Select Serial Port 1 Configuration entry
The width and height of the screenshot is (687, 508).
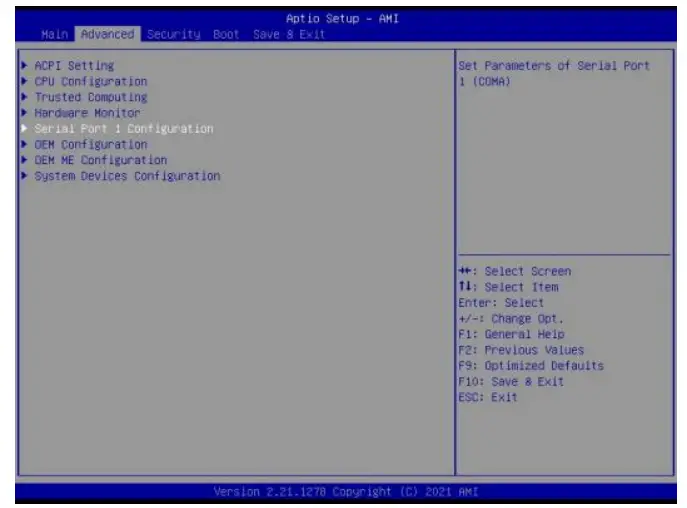pyautogui.click(x=124, y=129)
